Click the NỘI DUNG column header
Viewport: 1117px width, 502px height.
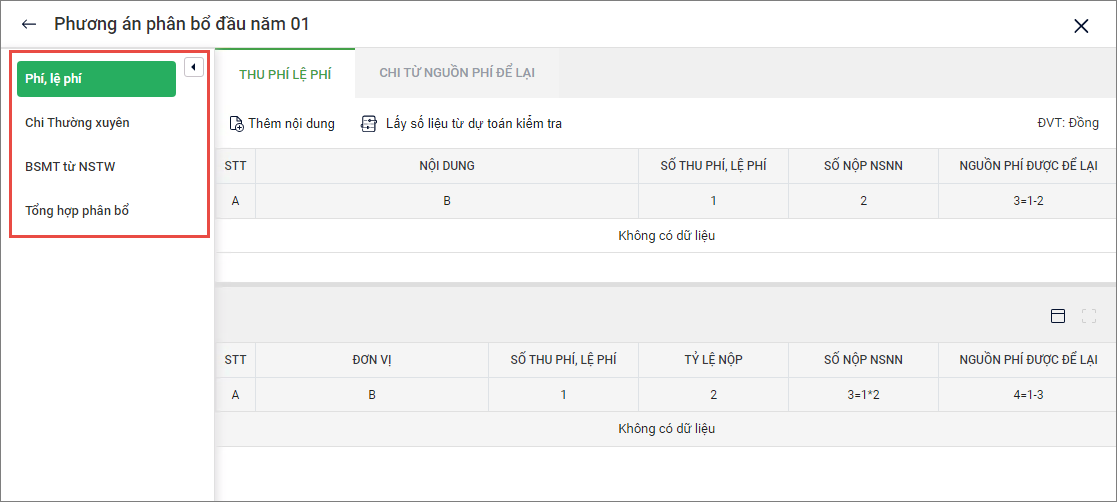click(447, 166)
